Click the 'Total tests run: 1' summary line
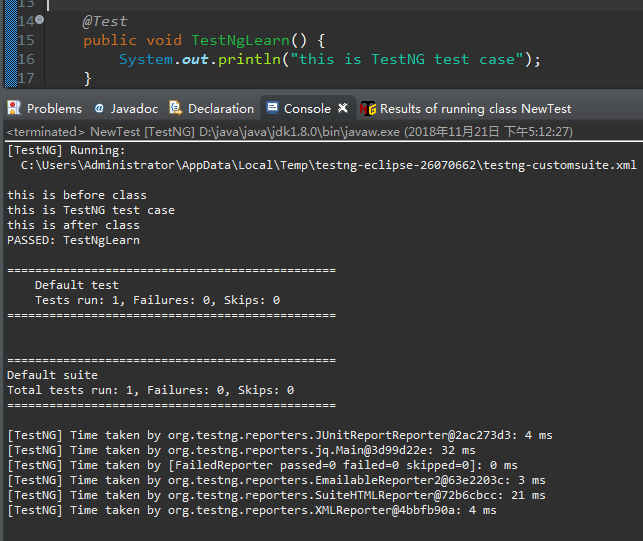The width and height of the screenshot is (643, 541). pyautogui.click(x=150, y=390)
